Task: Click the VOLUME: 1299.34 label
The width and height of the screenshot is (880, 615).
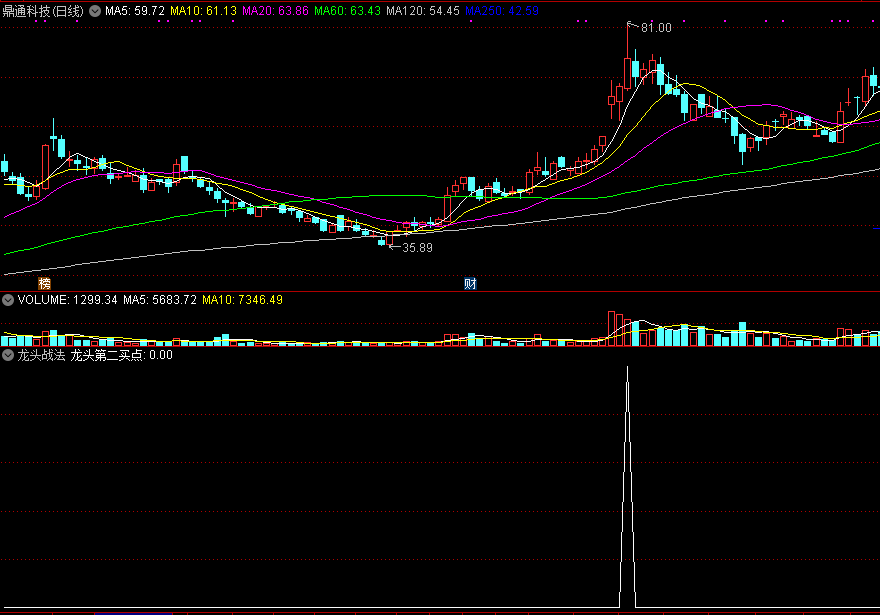Action: pyautogui.click(x=67, y=300)
